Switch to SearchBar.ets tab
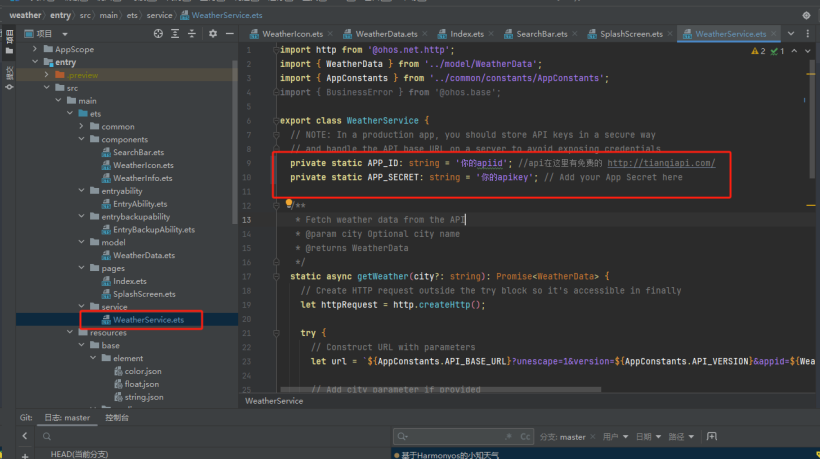The height and width of the screenshot is (459, 820). pos(541,34)
